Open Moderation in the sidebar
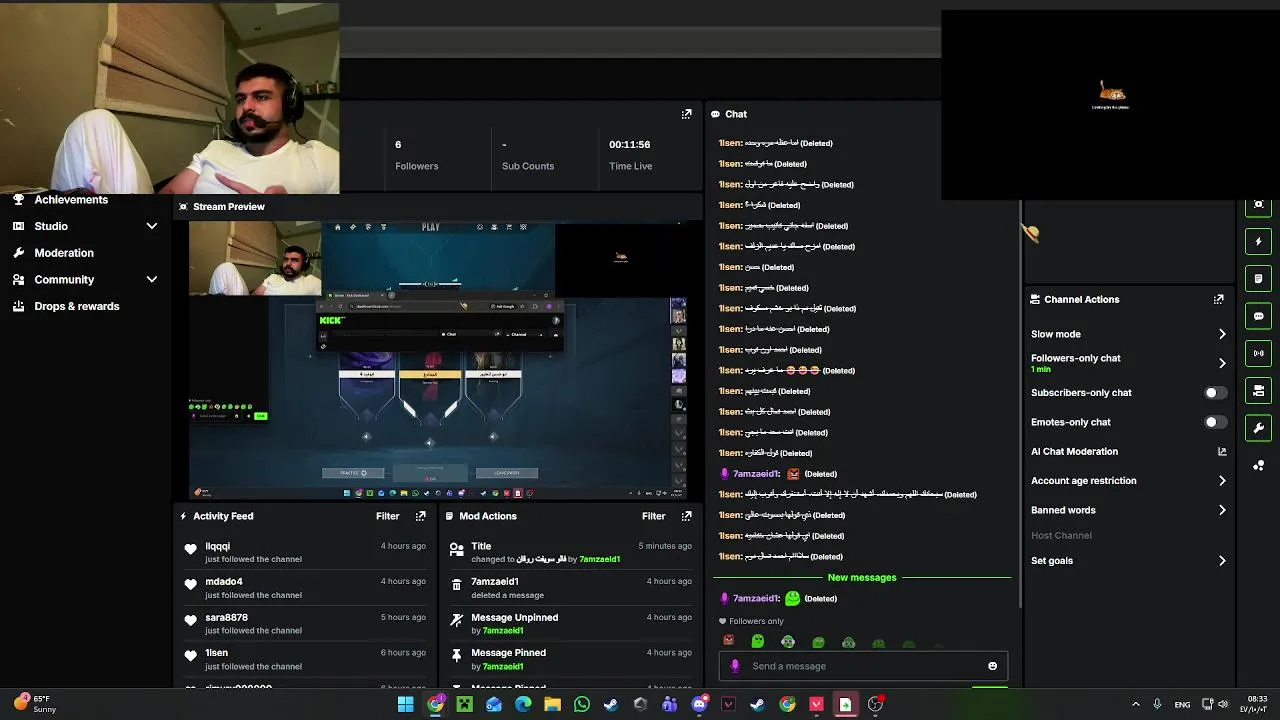 coord(64,253)
